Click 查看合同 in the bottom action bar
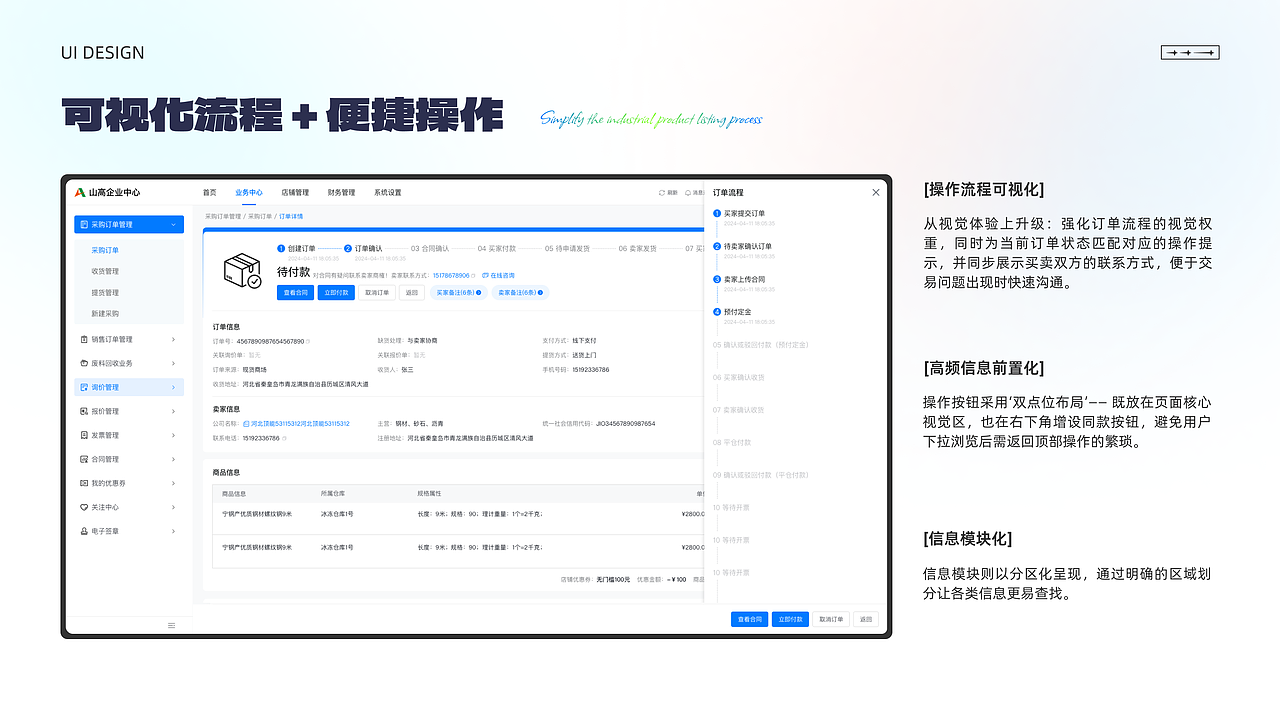1280x720 pixels. click(x=749, y=619)
